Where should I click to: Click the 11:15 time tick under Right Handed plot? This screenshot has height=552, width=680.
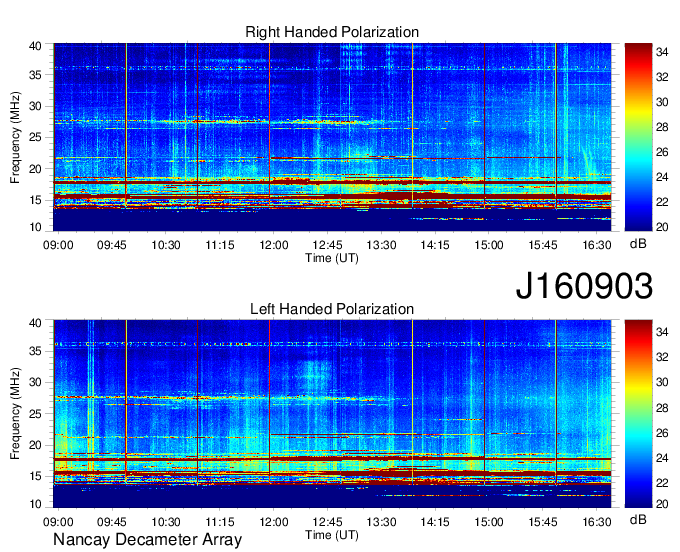click(x=220, y=245)
